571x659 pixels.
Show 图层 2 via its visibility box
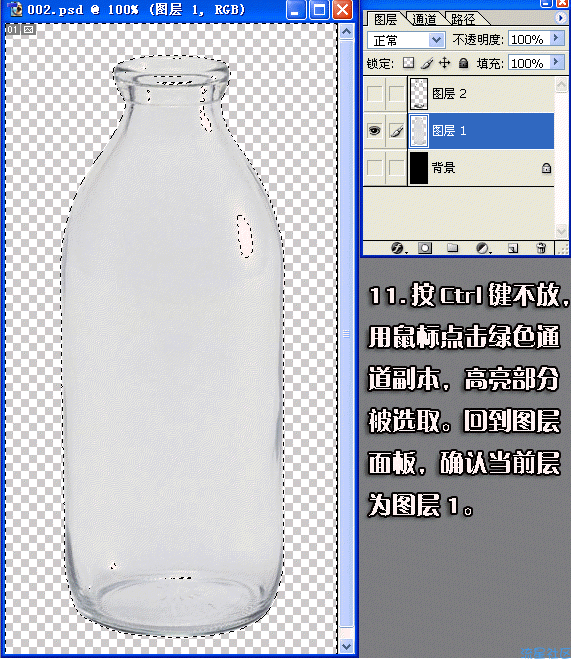374,94
